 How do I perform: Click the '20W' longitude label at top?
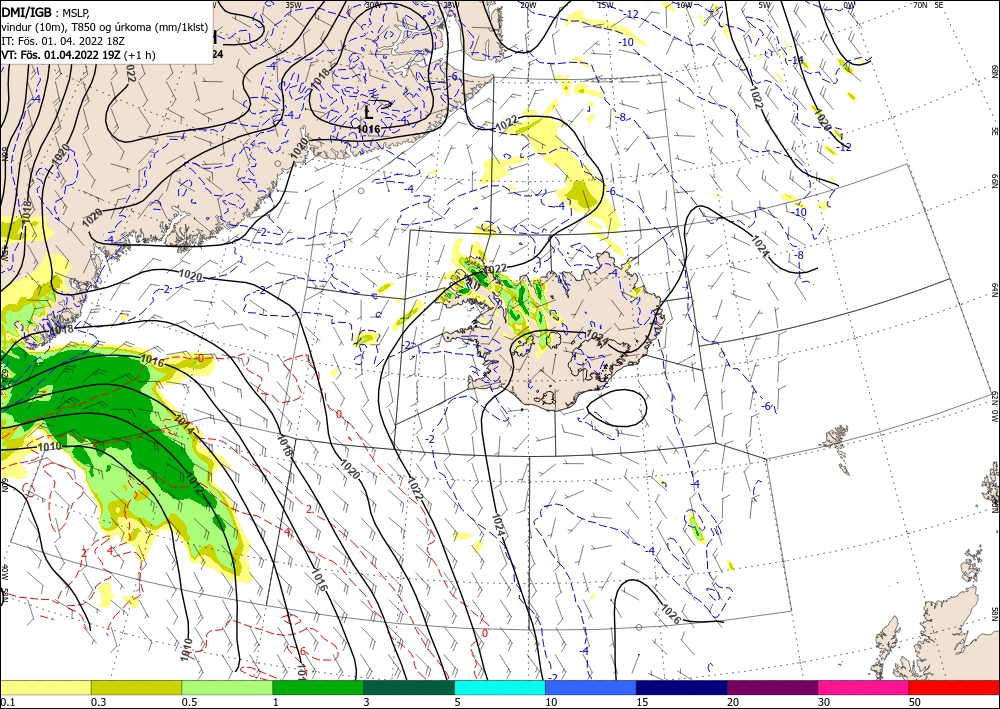(527, 5)
